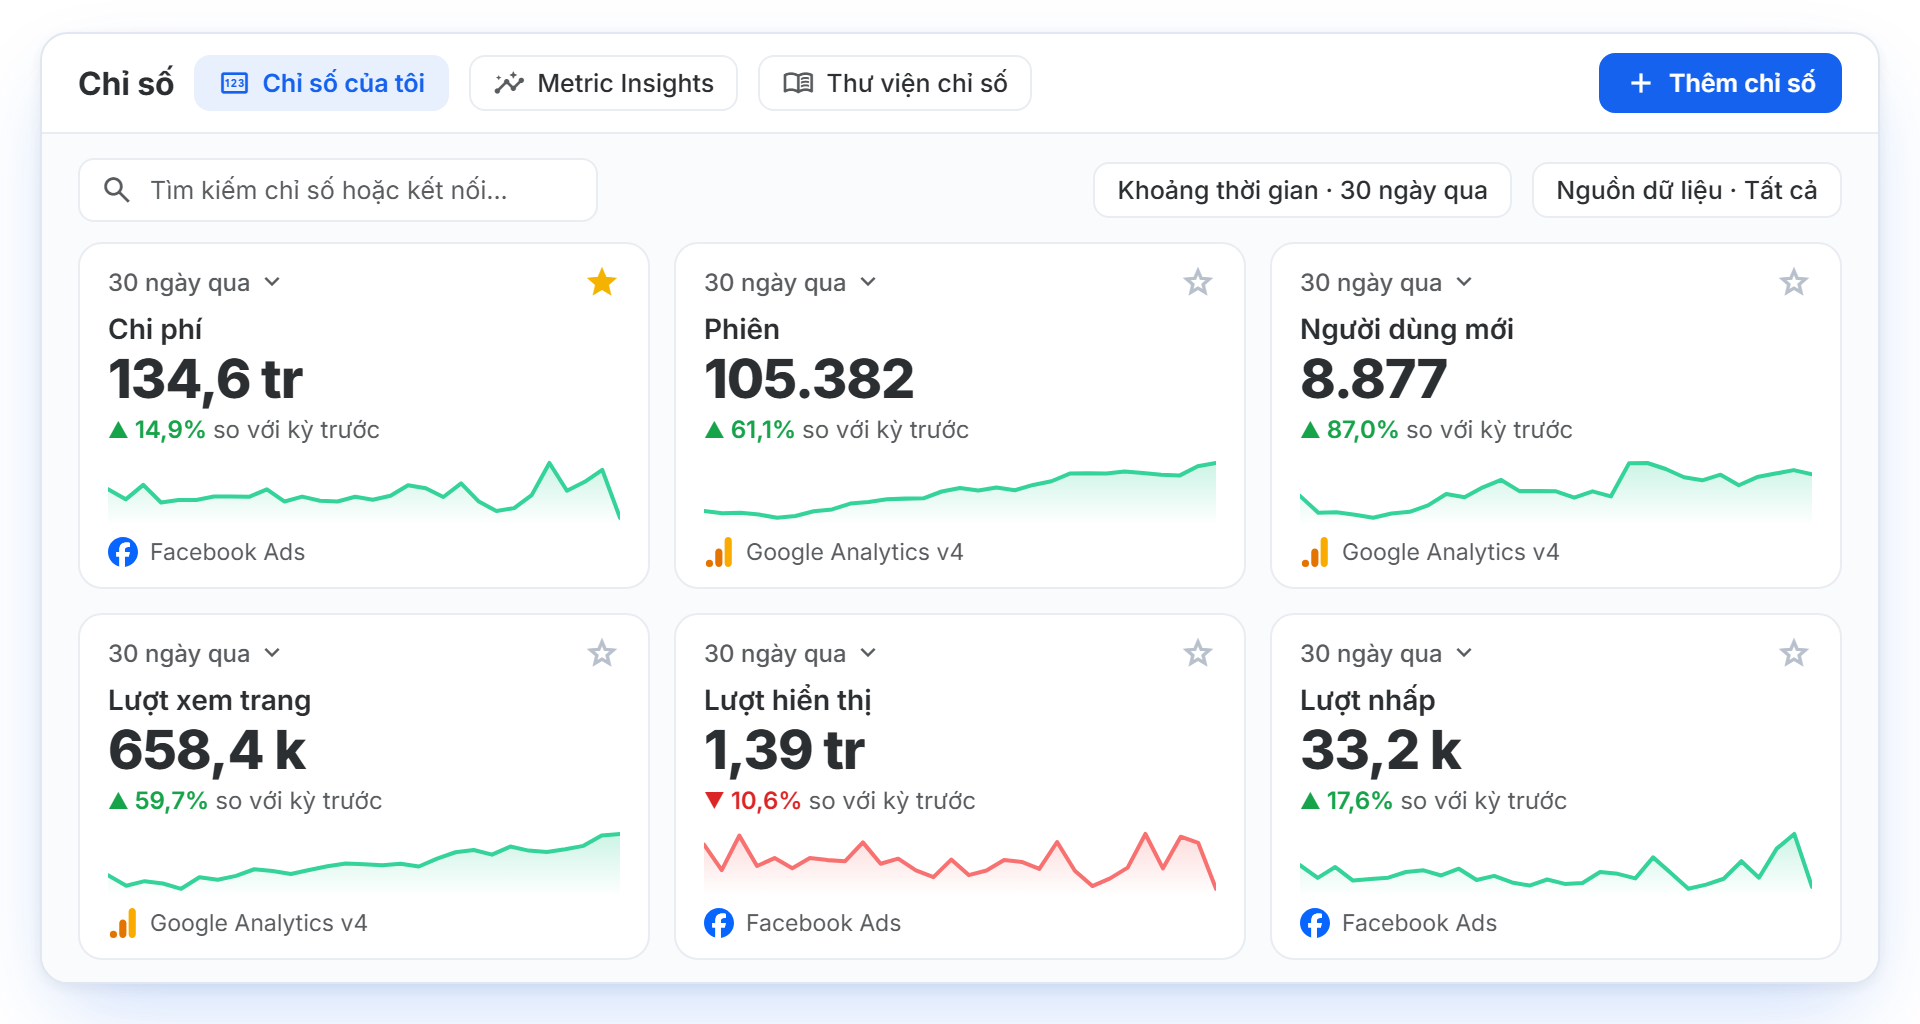
Task: Click the search magnifier icon
Action: click(117, 190)
